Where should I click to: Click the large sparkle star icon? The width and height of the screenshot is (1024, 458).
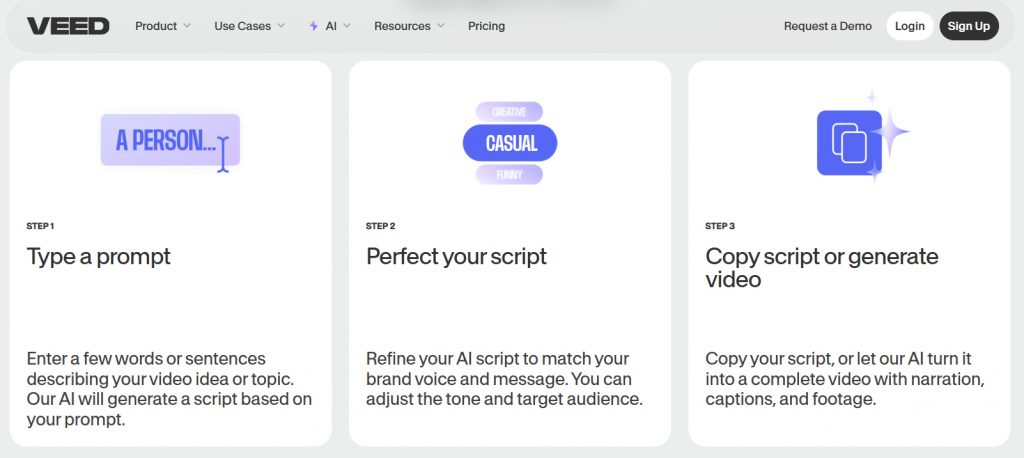coord(889,132)
